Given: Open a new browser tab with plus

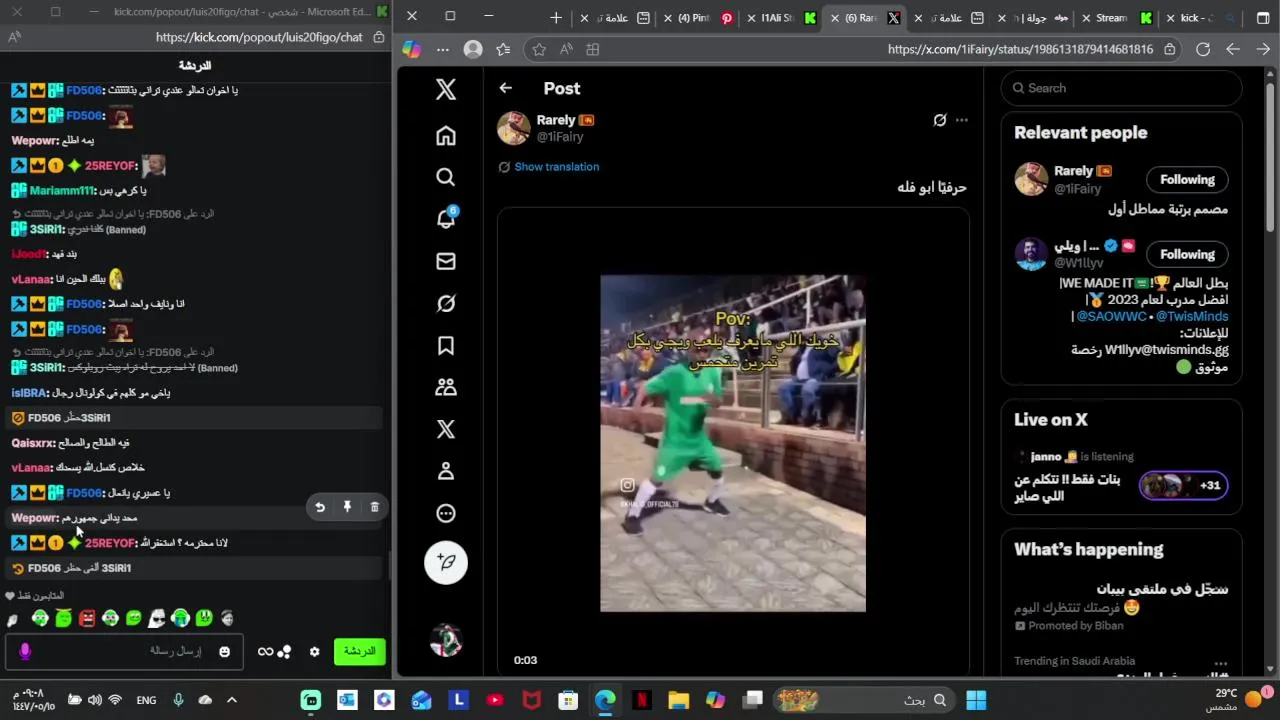Looking at the screenshot, I should tap(556, 18).
